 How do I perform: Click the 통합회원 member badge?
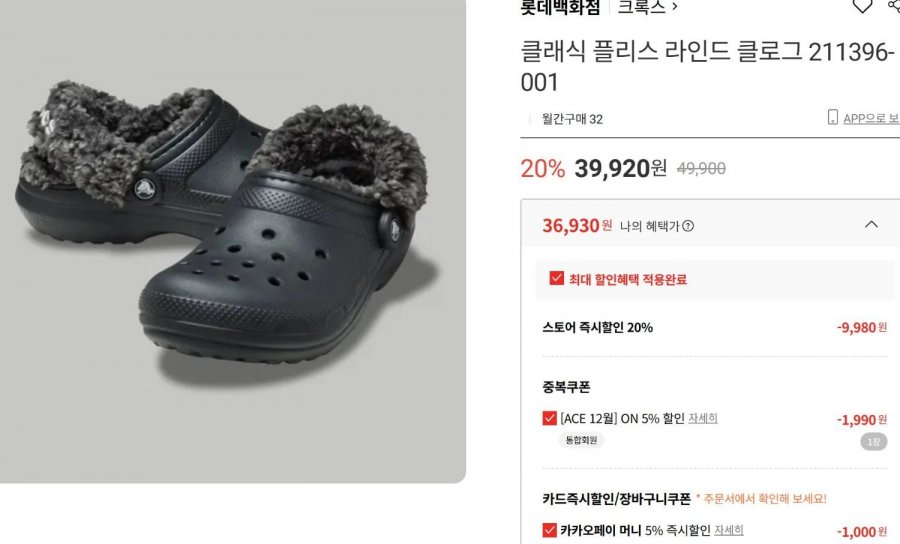(x=581, y=440)
